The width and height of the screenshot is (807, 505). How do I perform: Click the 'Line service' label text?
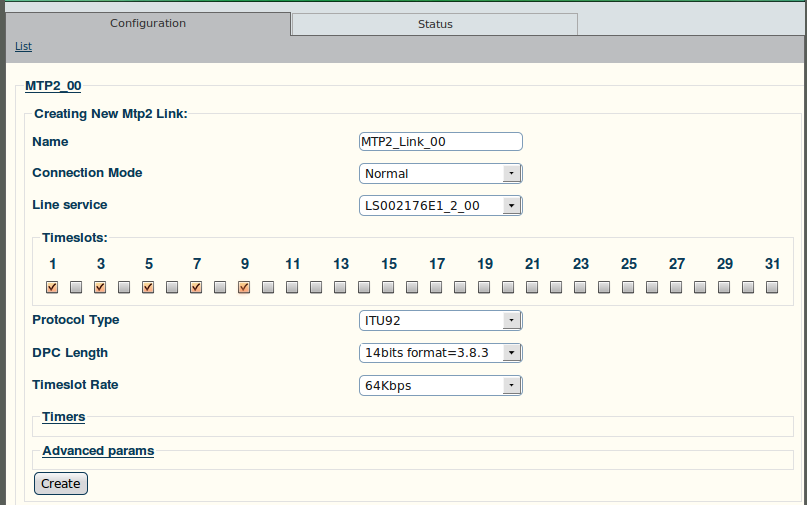click(69, 205)
